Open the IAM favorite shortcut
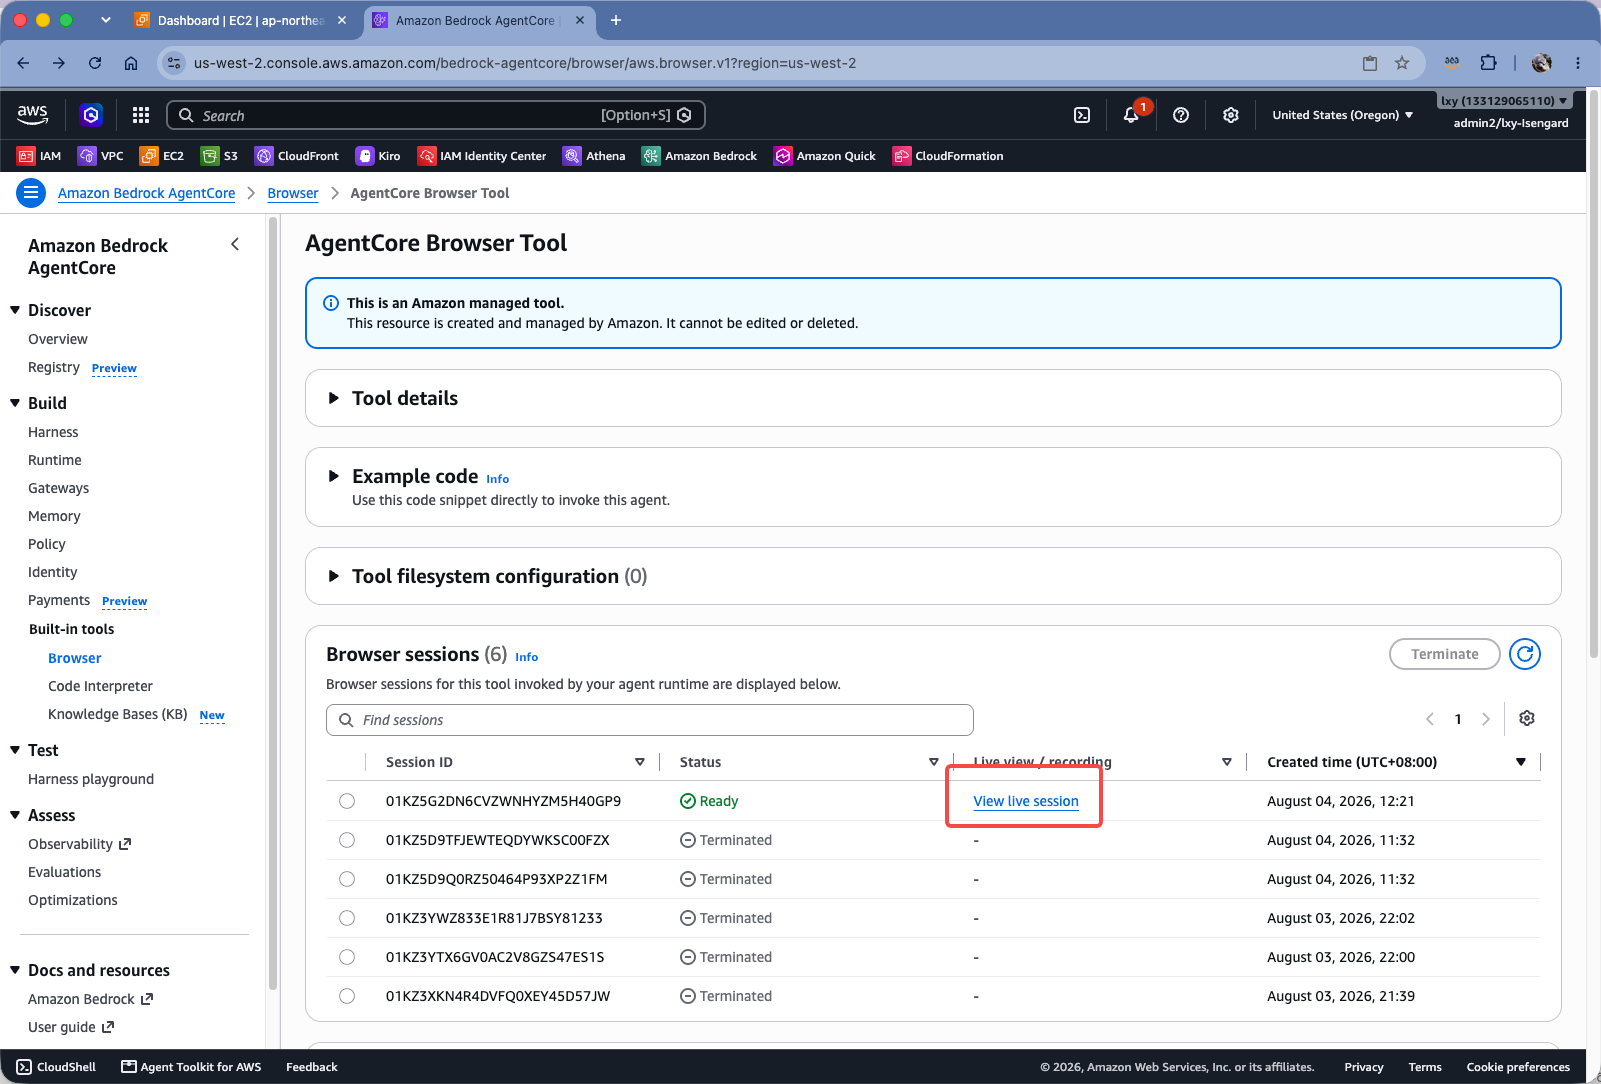This screenshot has width=1601, height=1084. coord(39,156)
